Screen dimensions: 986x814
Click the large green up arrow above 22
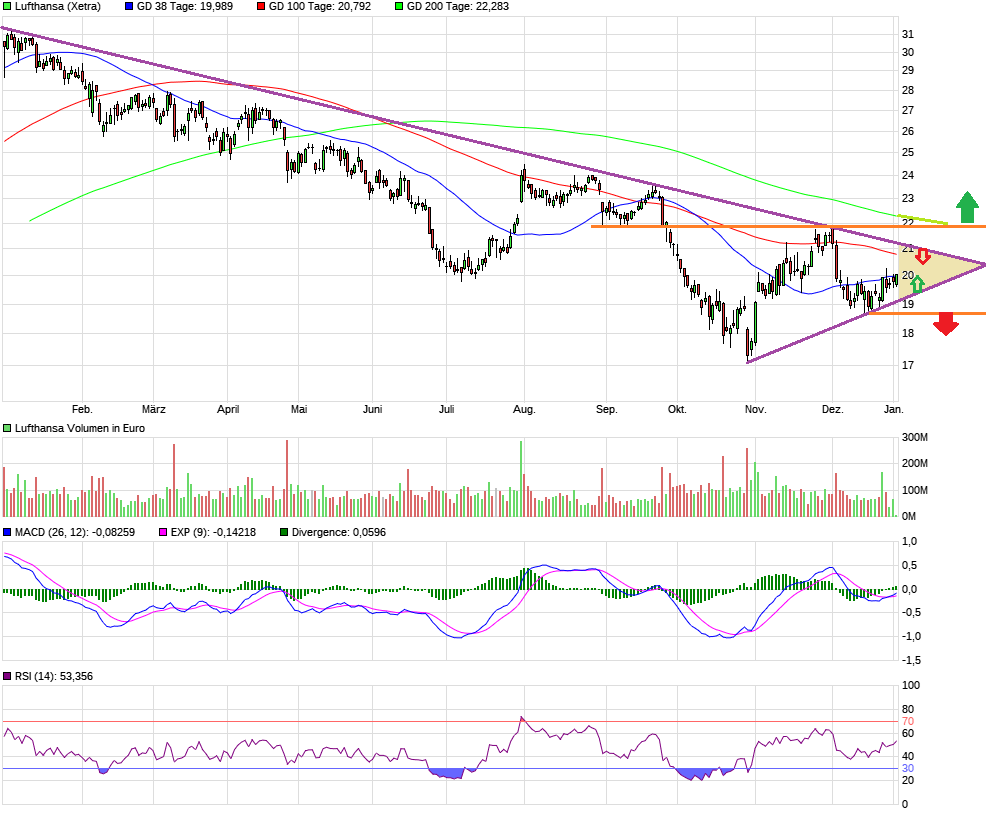coord(967,208)
